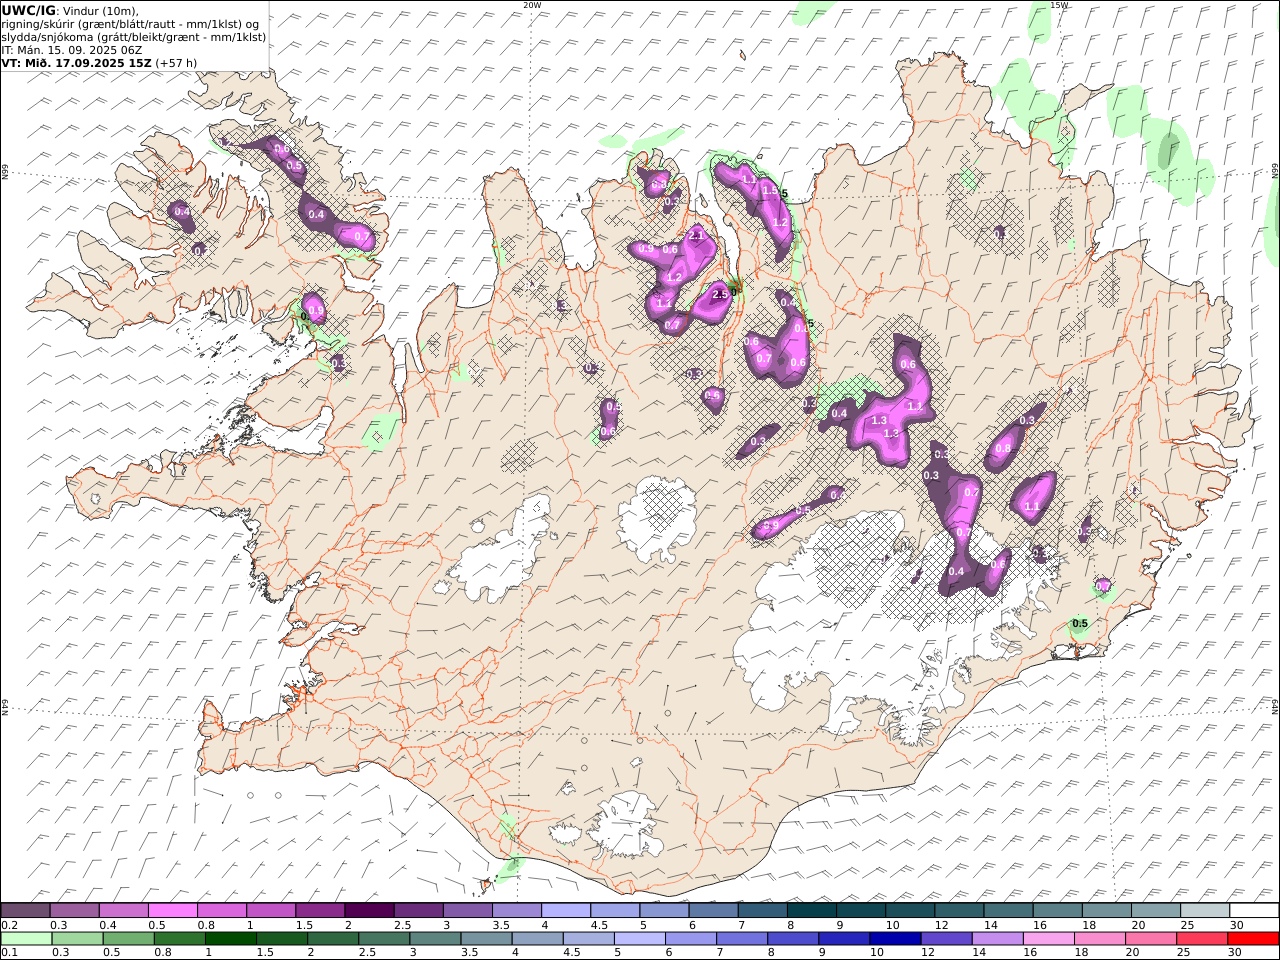Image resolution: width=1280 pixels, height=960 pixels.
Task: Click the Vindur (10m) heading text
Action: point(102,10)
